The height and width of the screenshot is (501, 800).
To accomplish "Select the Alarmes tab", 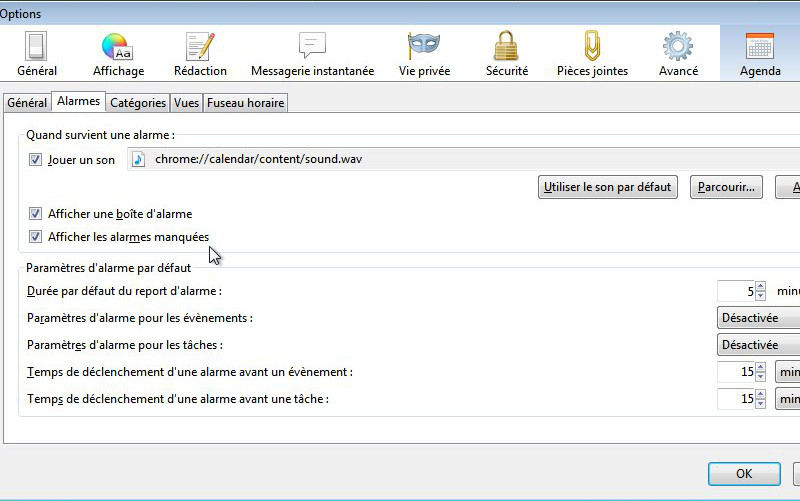I will click(79, 101).
